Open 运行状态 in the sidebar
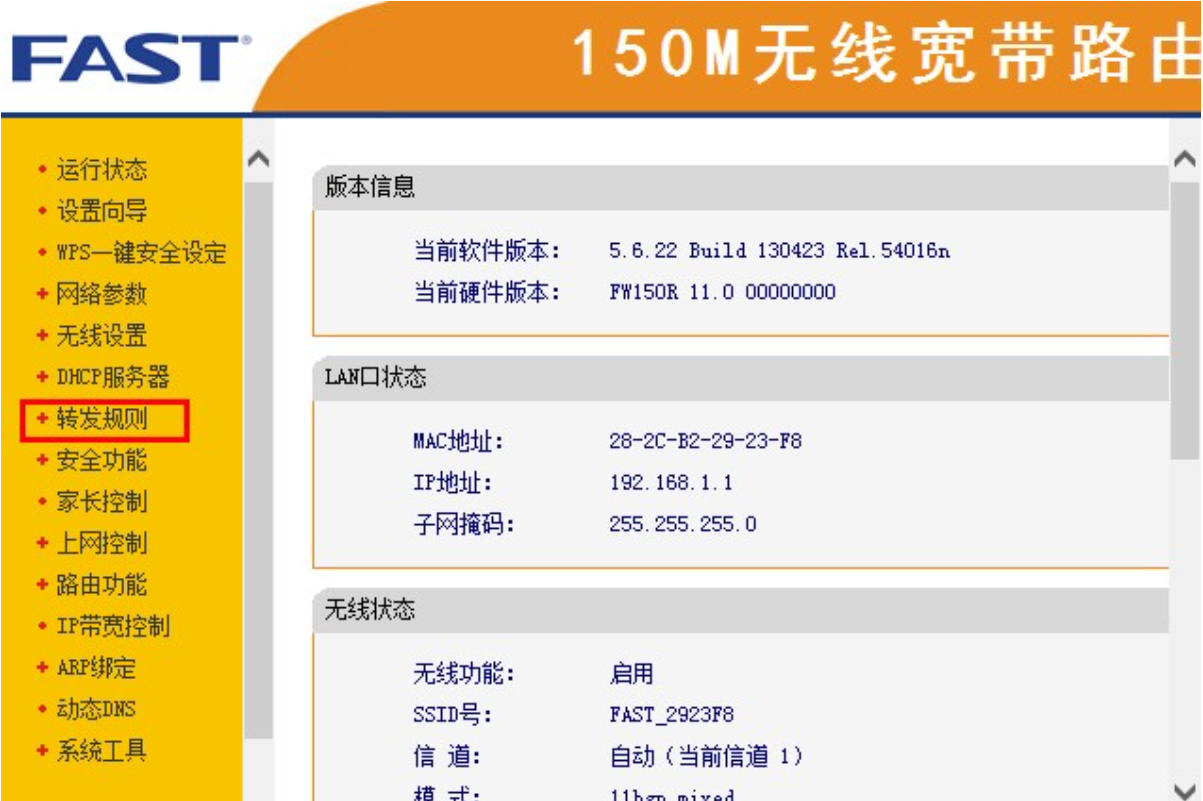Viewport: 1203px width, 801px height. click(101, 170)
